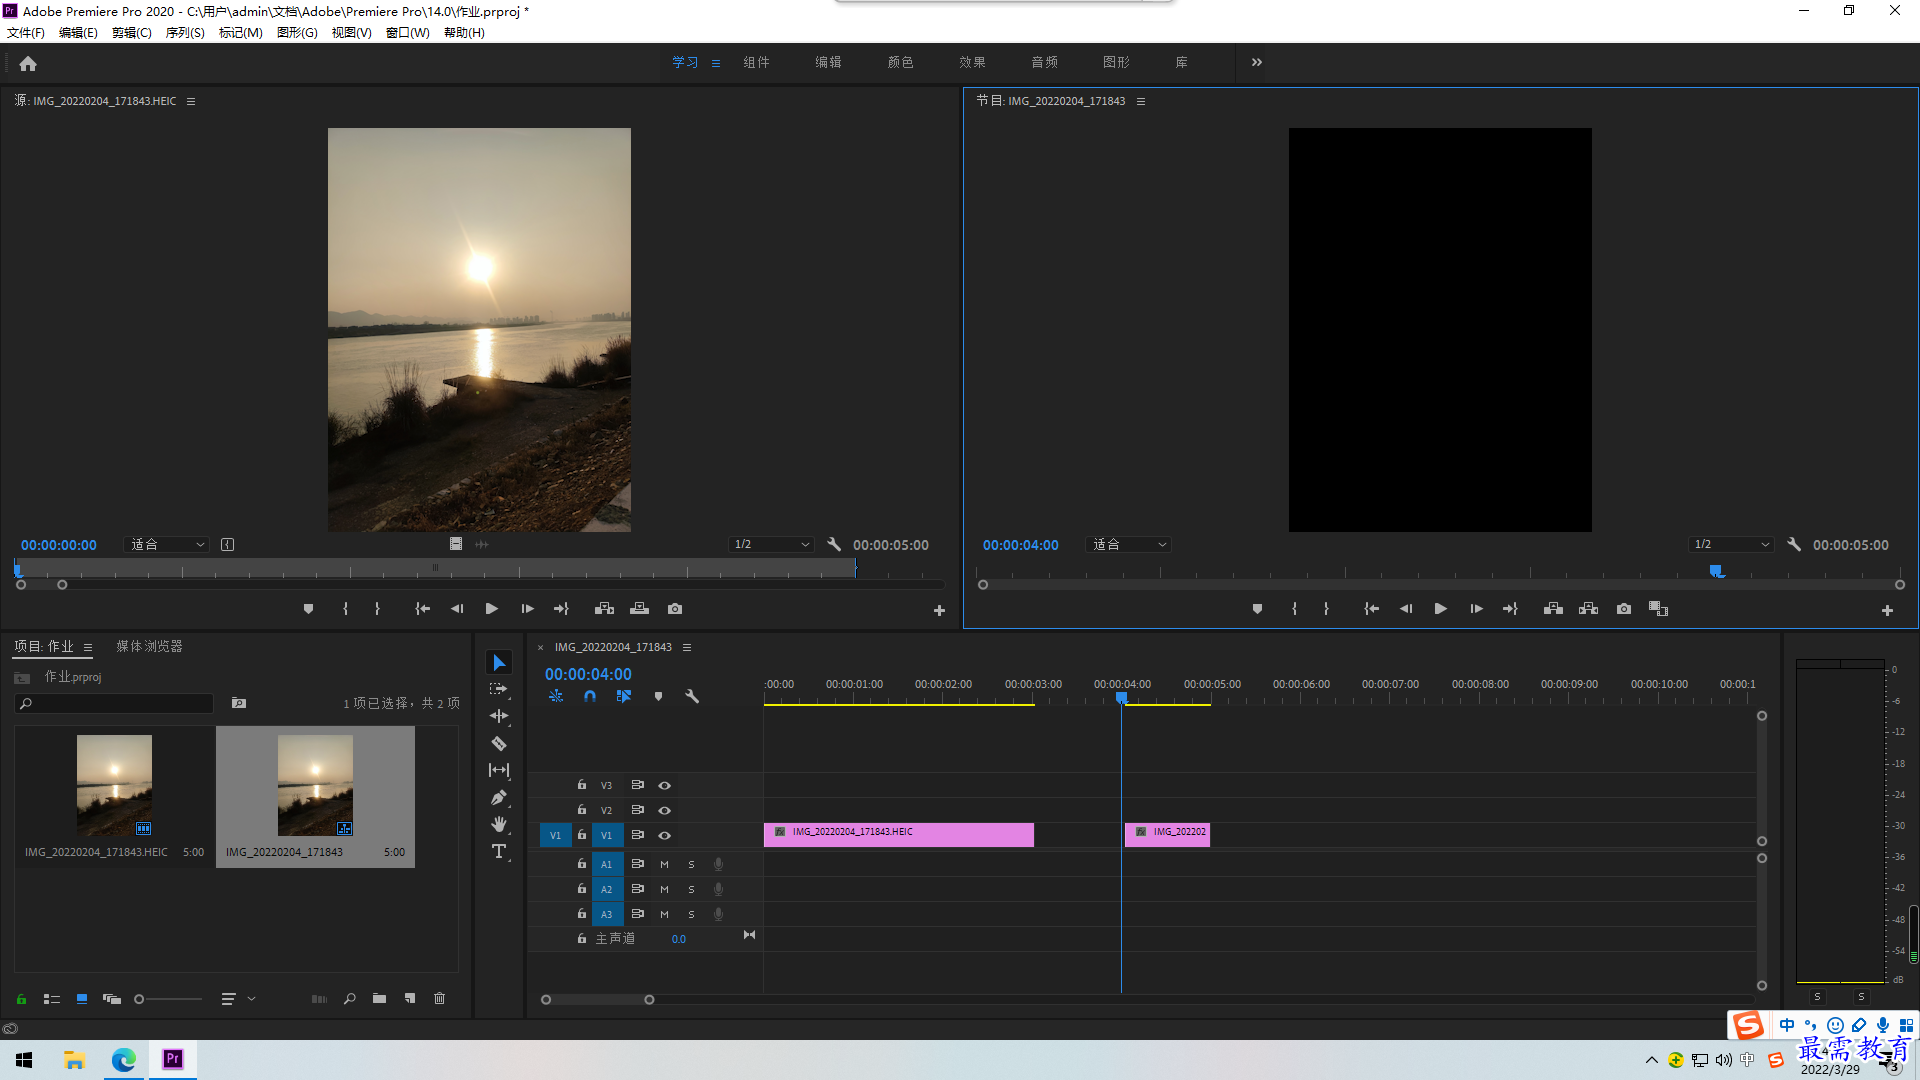Open the program monitor playback resolution dropdown

click(1732, 545)
